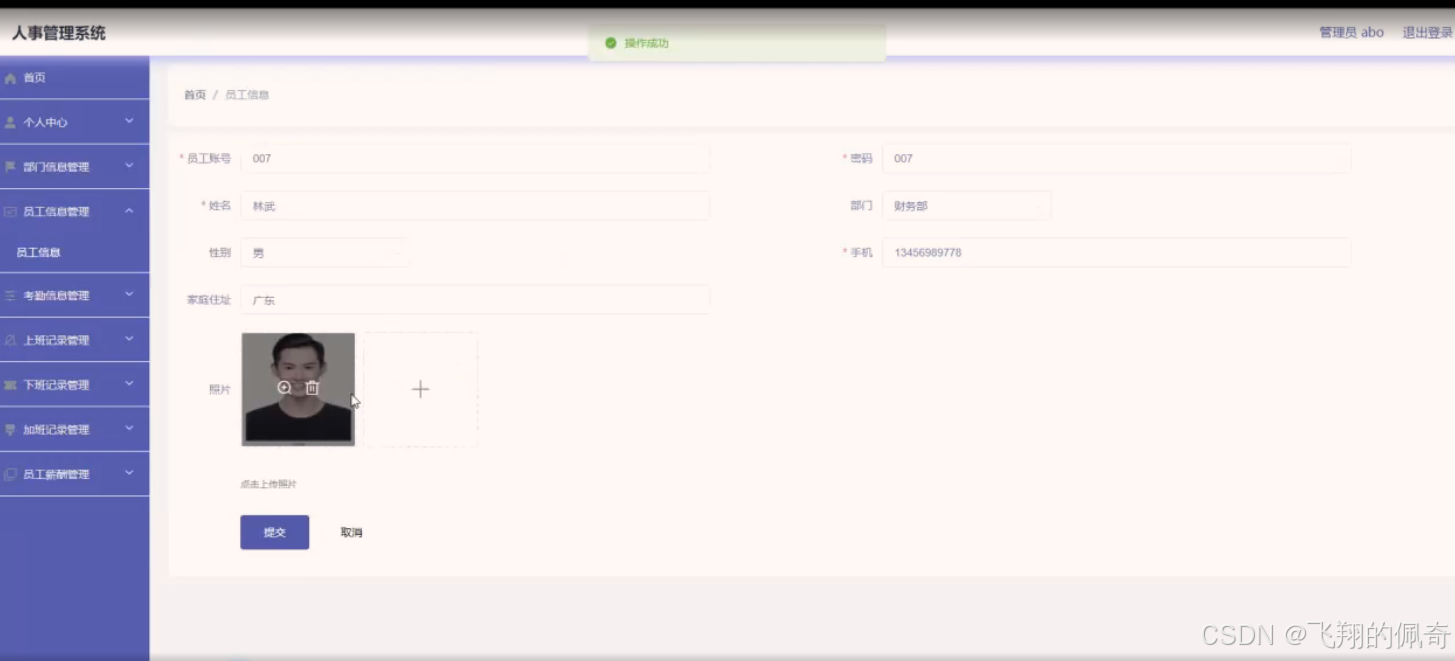Click 点击上传照片 hint text

tap(268, 484)
